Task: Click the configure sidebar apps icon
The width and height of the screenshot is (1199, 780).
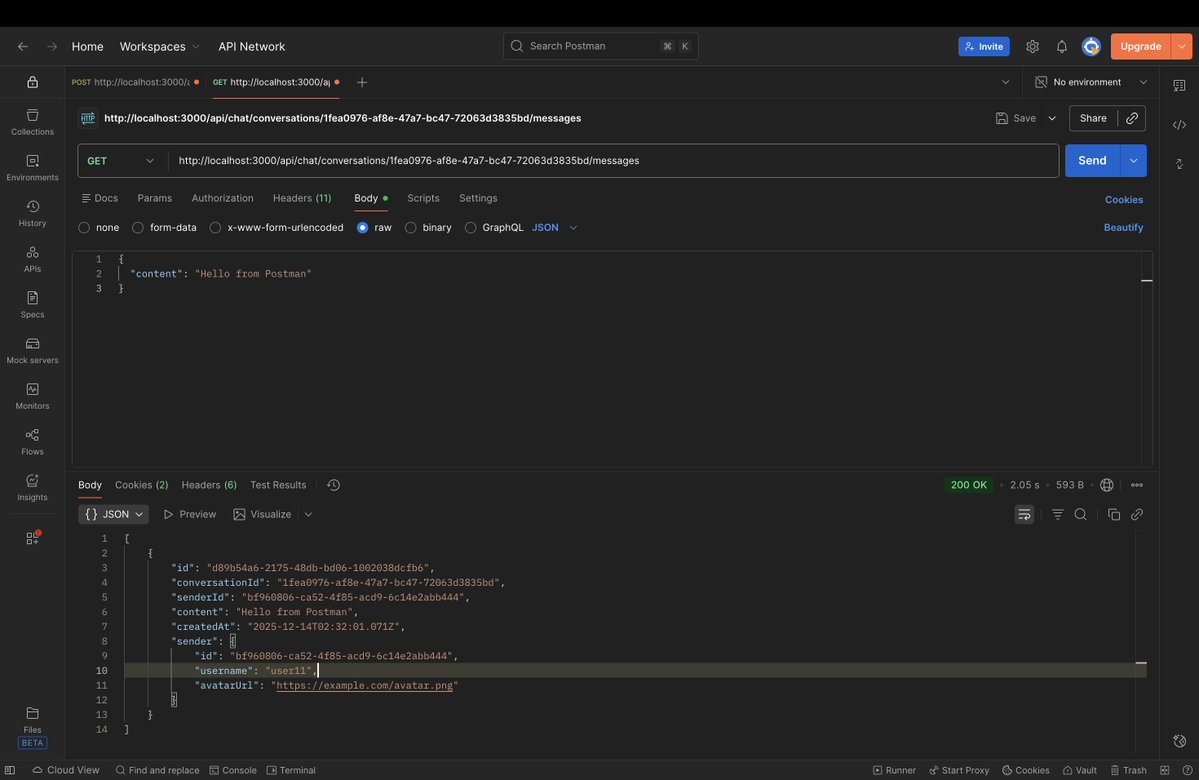Action: click(32, 538)
